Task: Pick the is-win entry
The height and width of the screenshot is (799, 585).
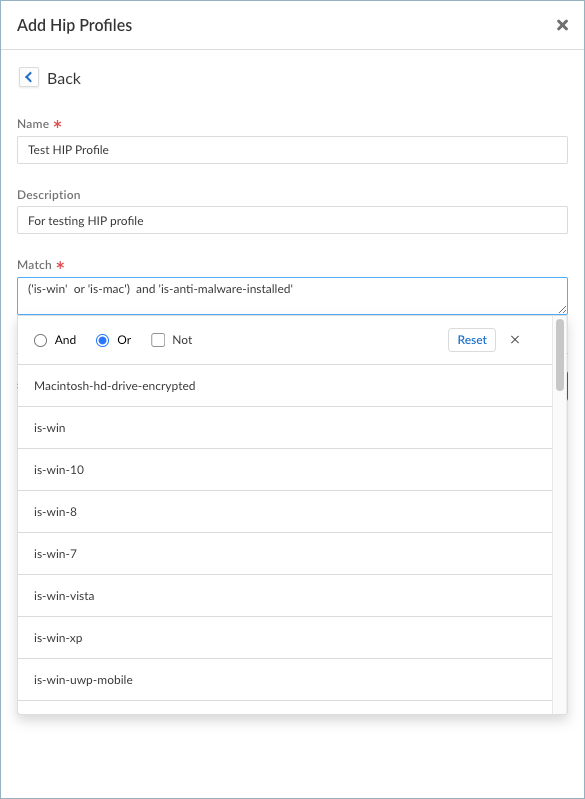Action: pyautogui.click(x=285, y=428)
